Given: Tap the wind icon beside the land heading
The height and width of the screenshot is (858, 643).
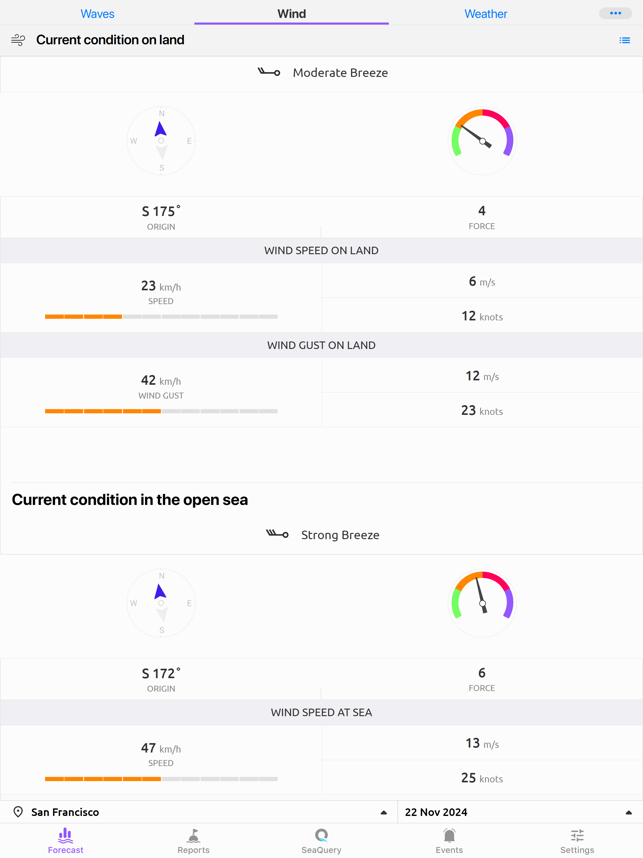Looking at the screenshot, I should (x=18, y=40).
